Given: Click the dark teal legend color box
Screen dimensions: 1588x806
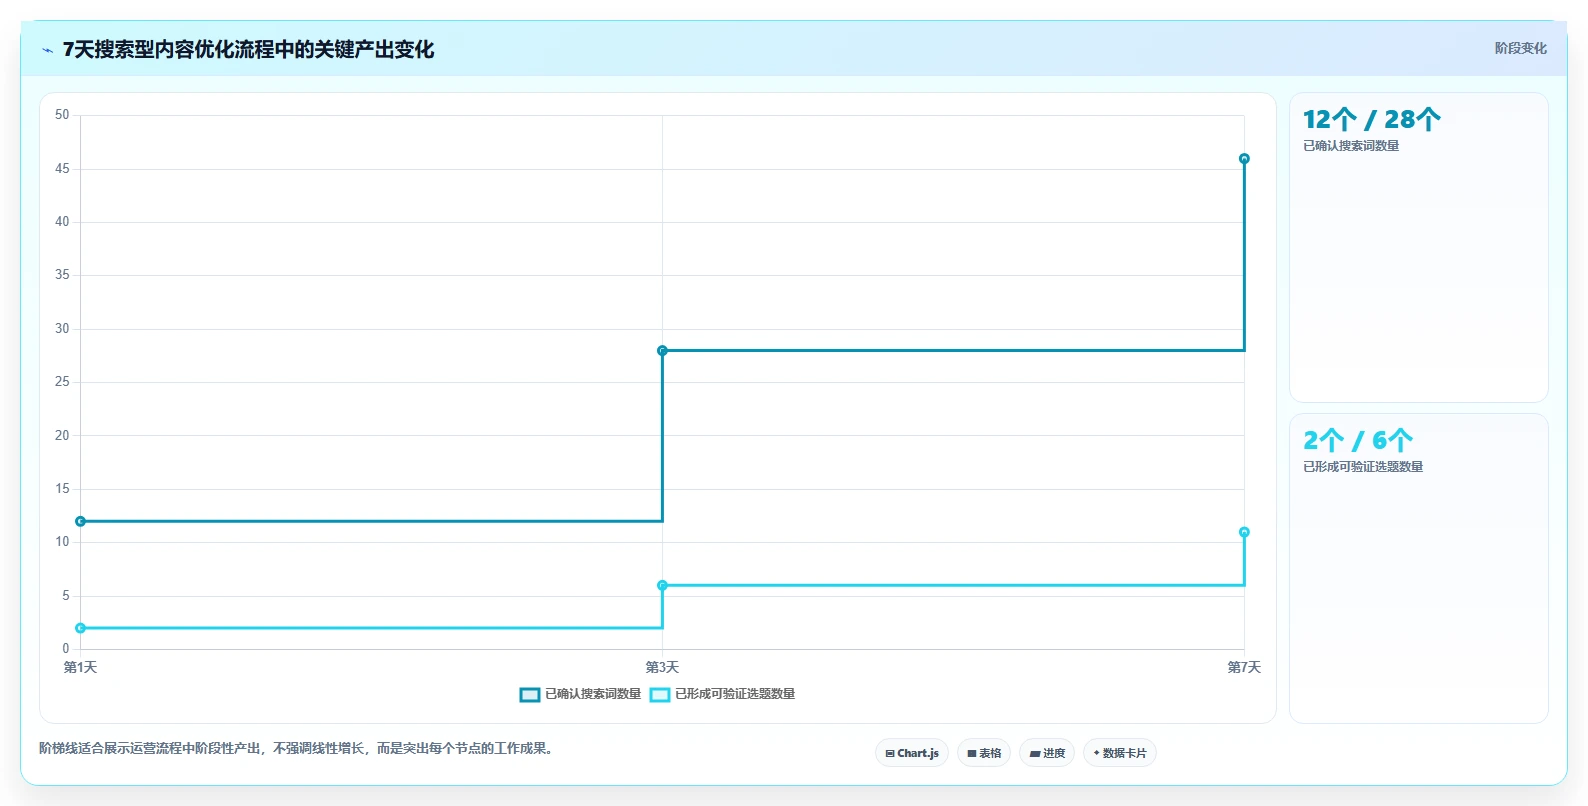Looking at the screenshot, I should coord(530,695).
